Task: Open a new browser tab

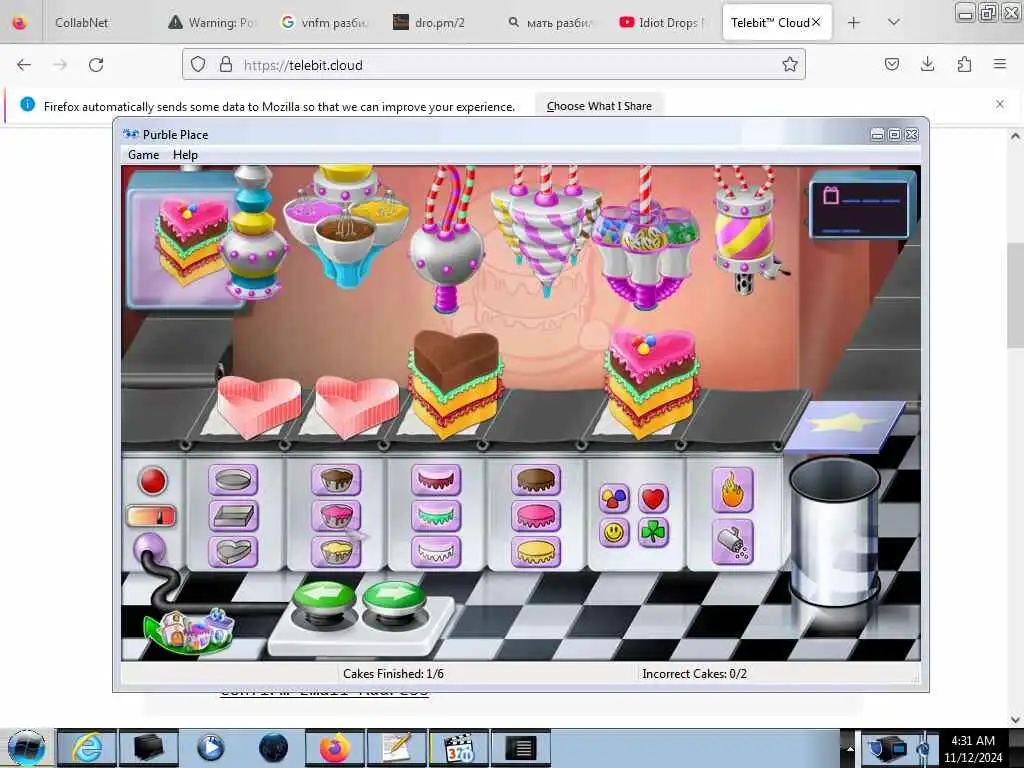Action: click(x=854, y=23)
